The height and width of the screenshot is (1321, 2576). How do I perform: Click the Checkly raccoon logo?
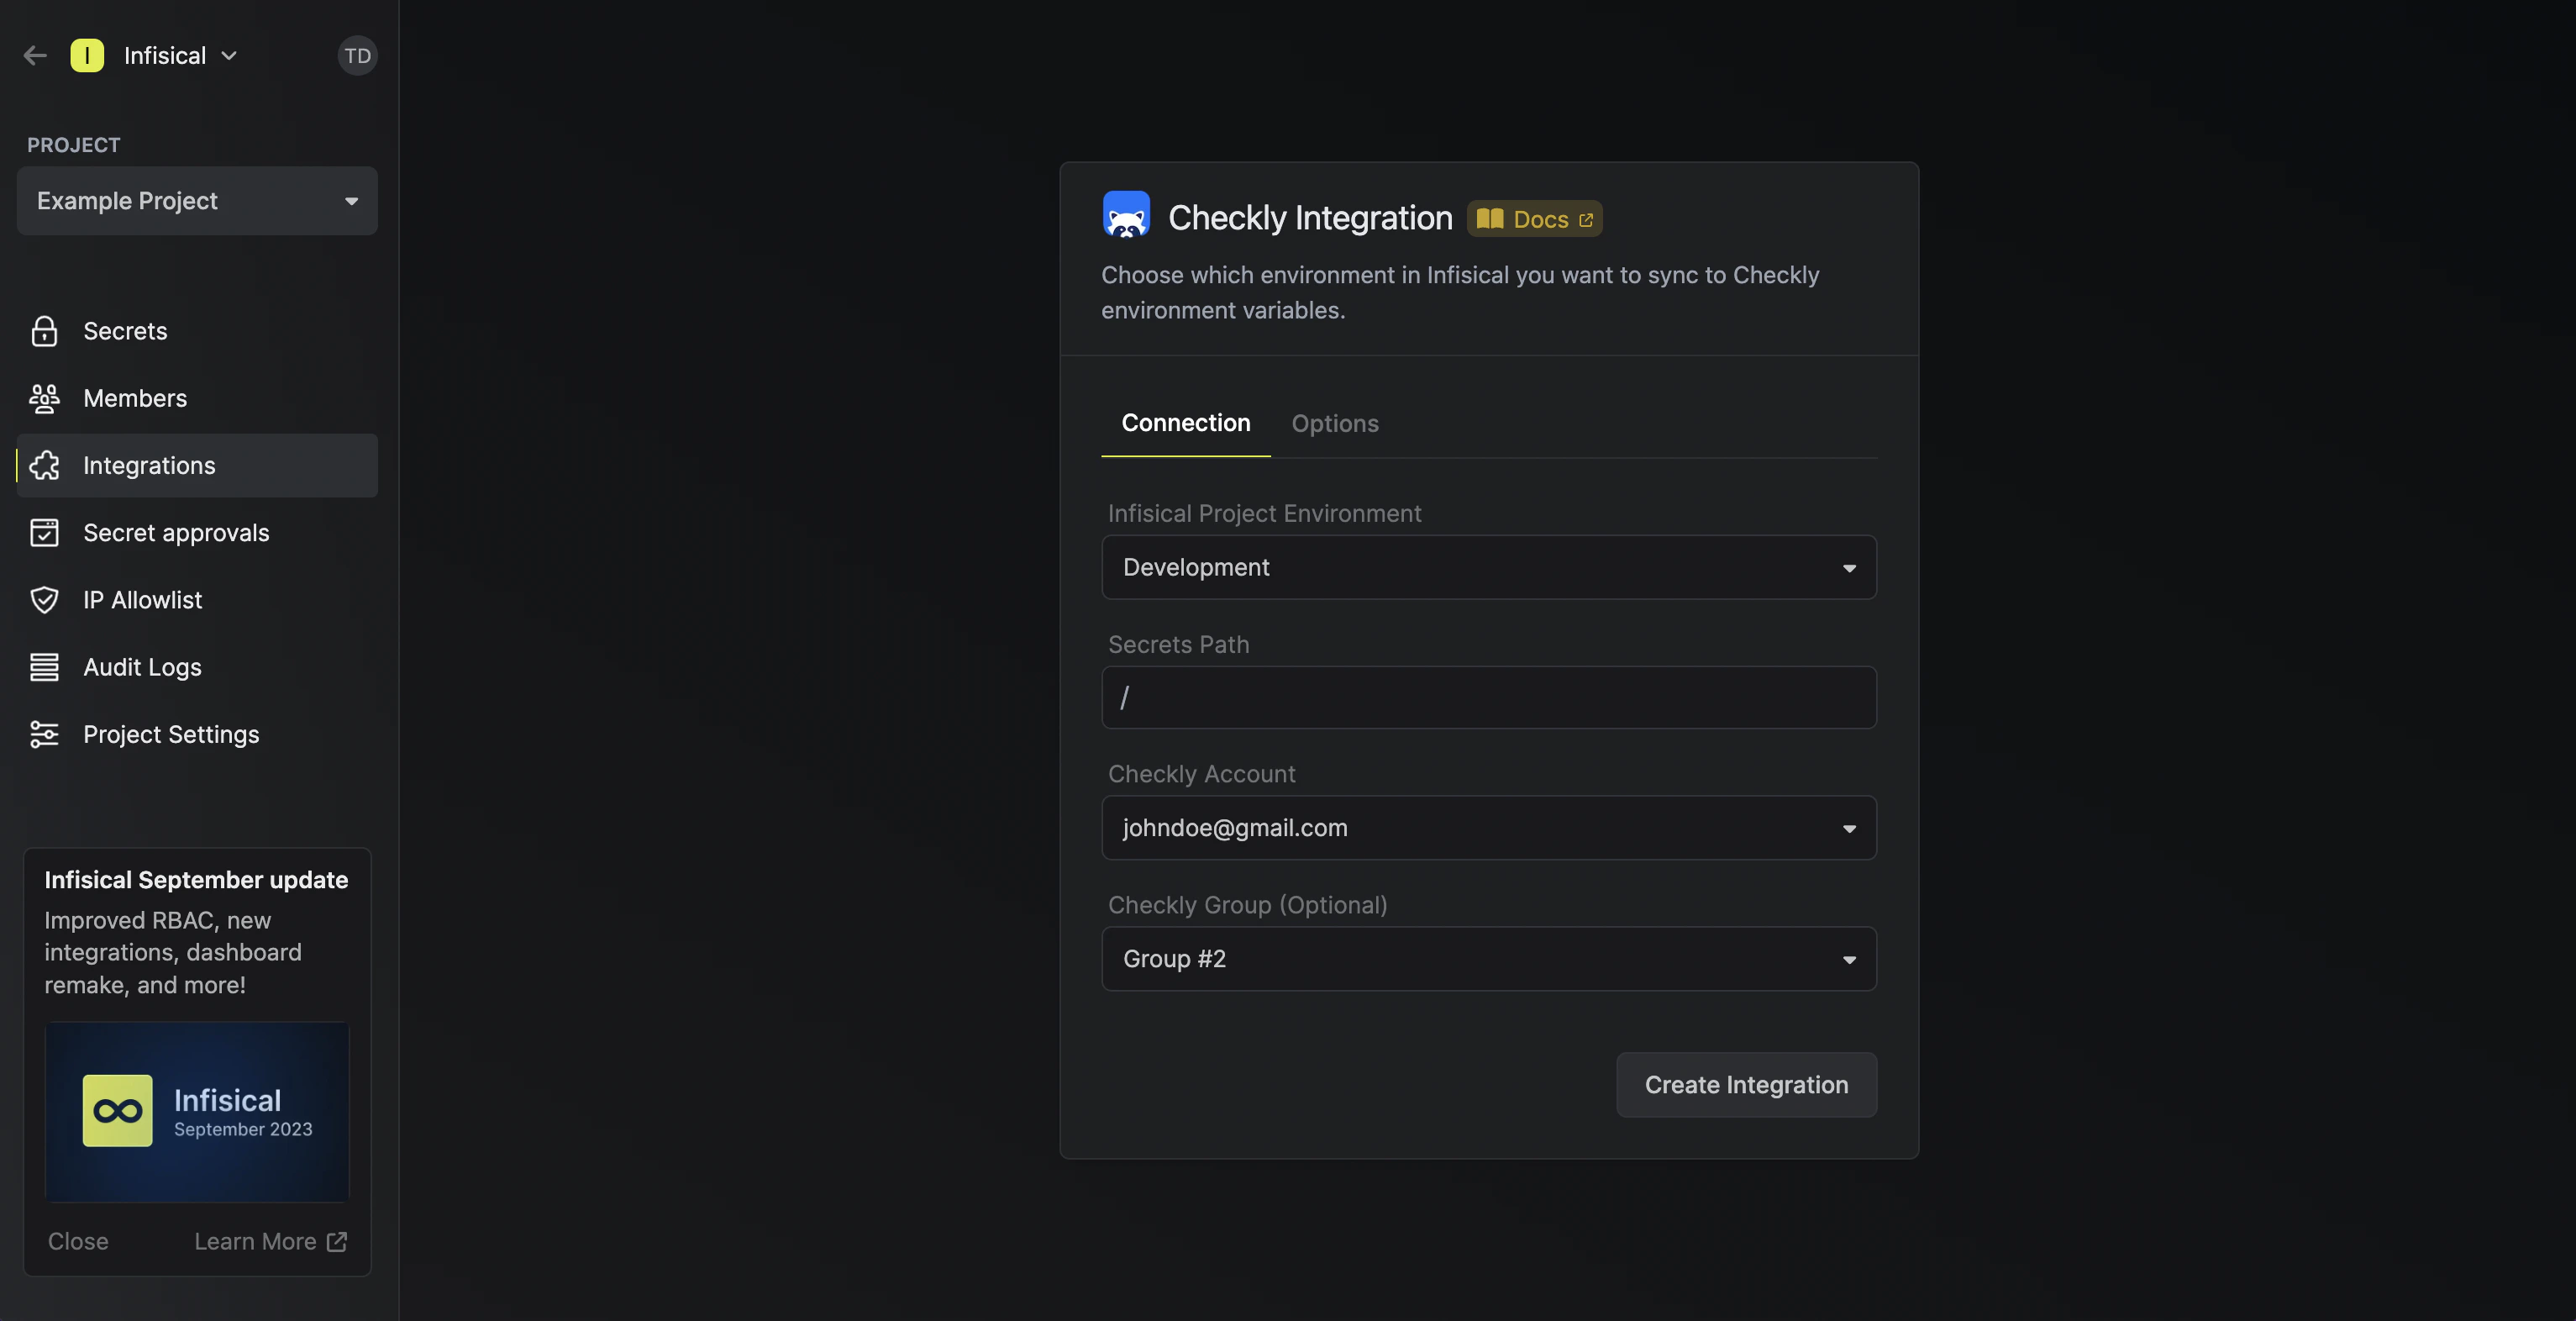pos(1126,215)
